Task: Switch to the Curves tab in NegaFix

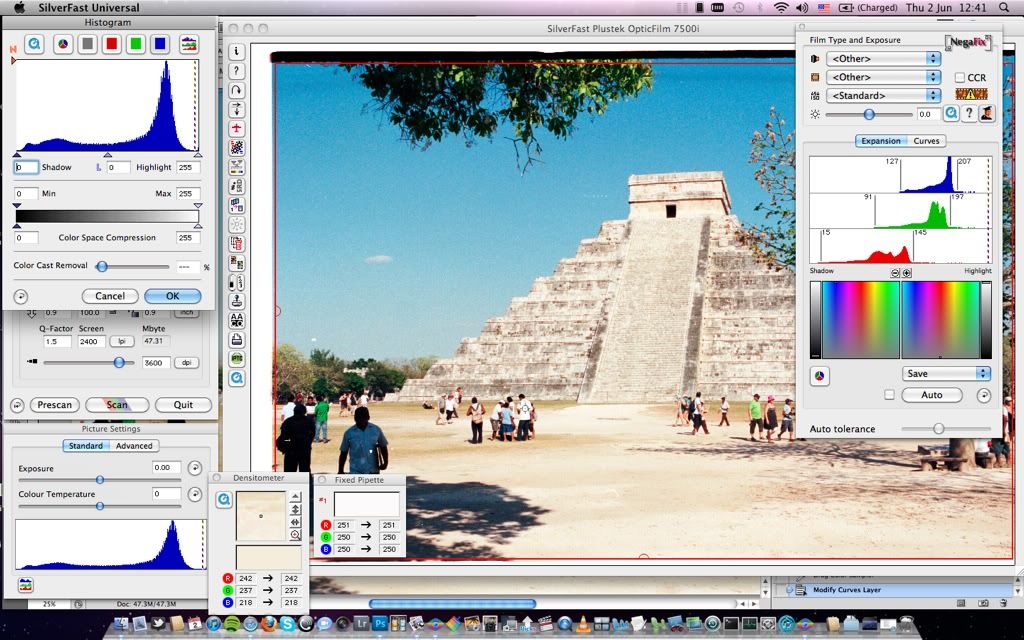Action: (x=927, y=140)
